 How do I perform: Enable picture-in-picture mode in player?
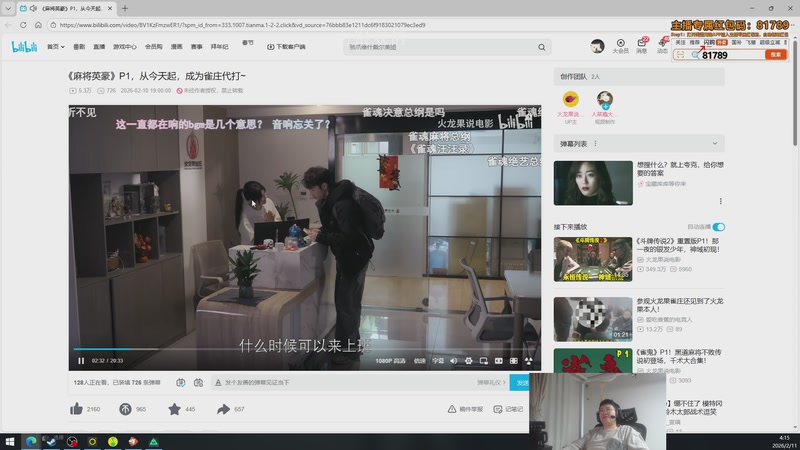coord(483,361)
